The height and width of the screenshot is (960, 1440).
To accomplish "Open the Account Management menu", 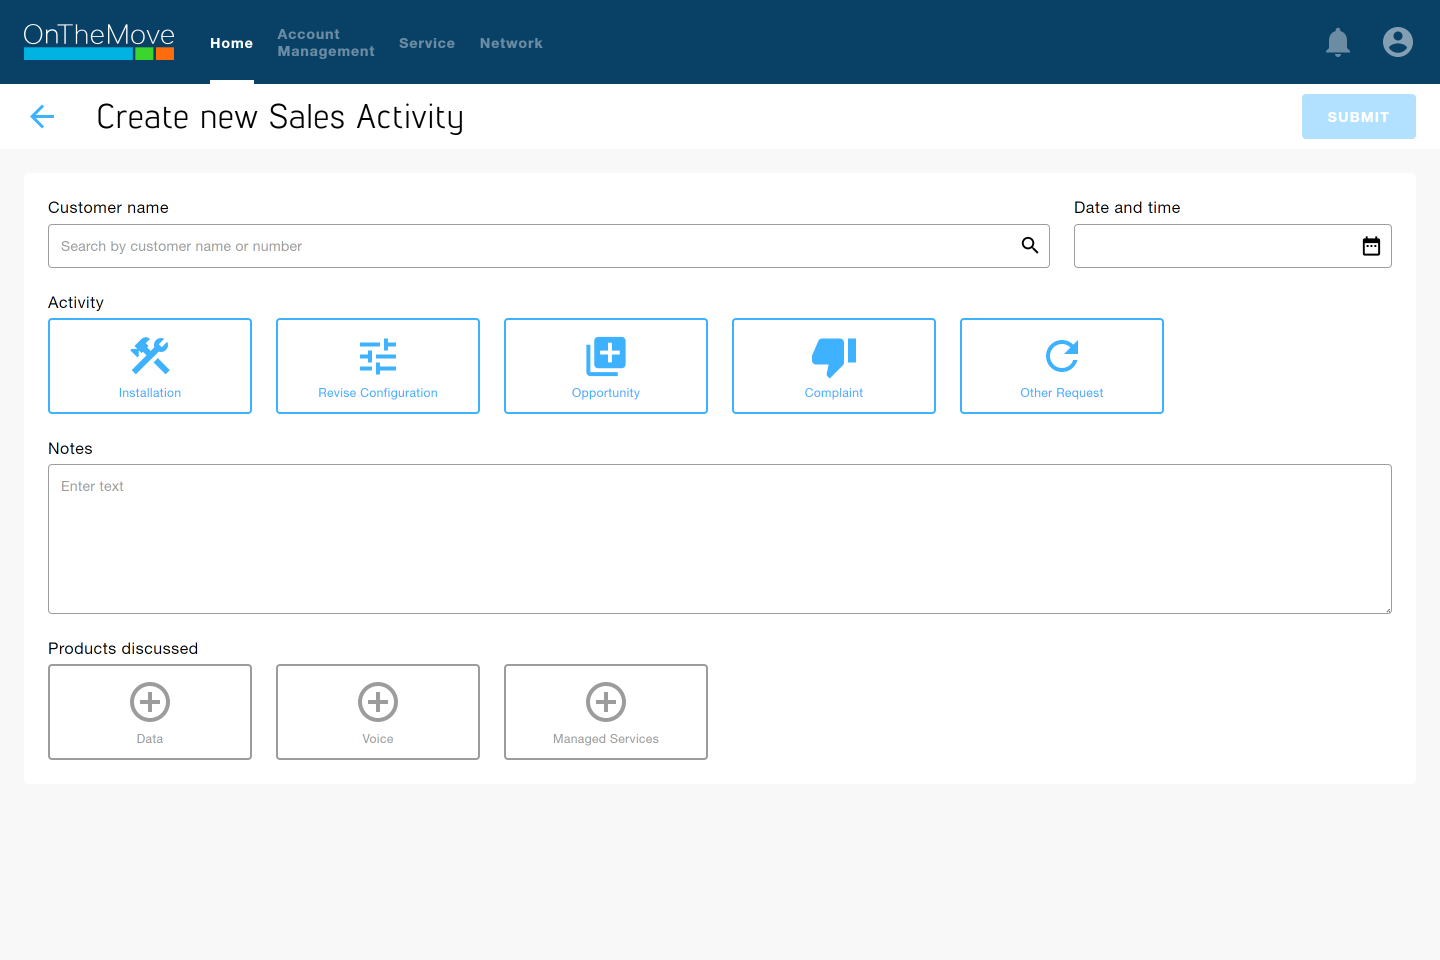I will click(x=326, y=43).
